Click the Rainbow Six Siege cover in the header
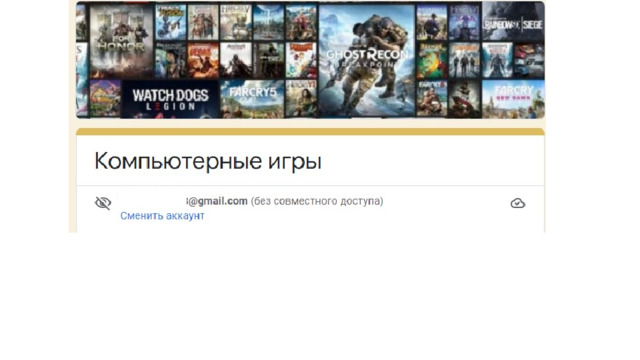Image resolution: width=640 pixels, height=360 pixels. pyautogui.click(x=513, y=22)
